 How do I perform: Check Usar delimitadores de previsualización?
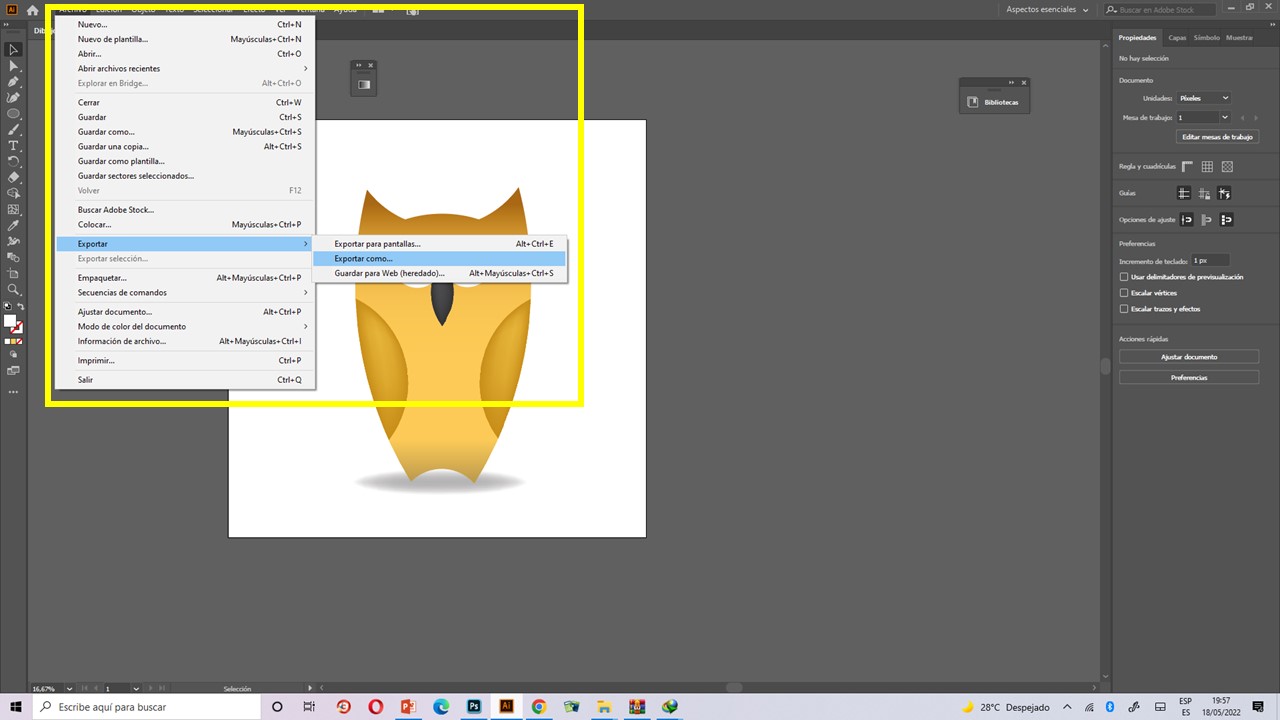click(x=1124, y=277)
